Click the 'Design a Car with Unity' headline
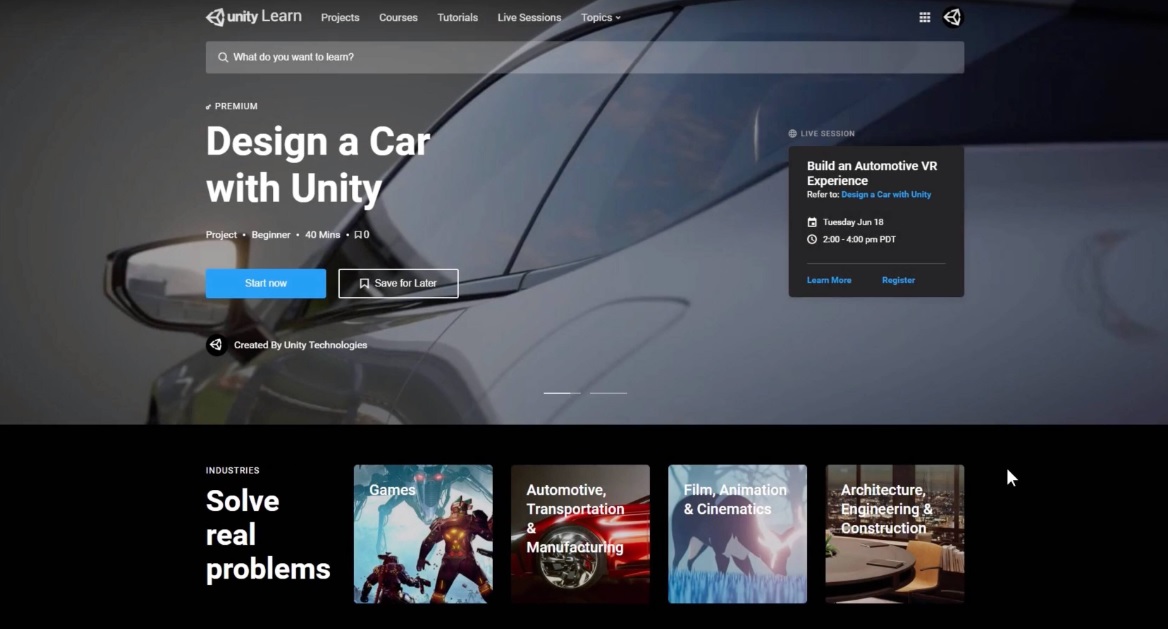Image resolution: width=1168 pixels, height=629 pixels. (318, 164)
